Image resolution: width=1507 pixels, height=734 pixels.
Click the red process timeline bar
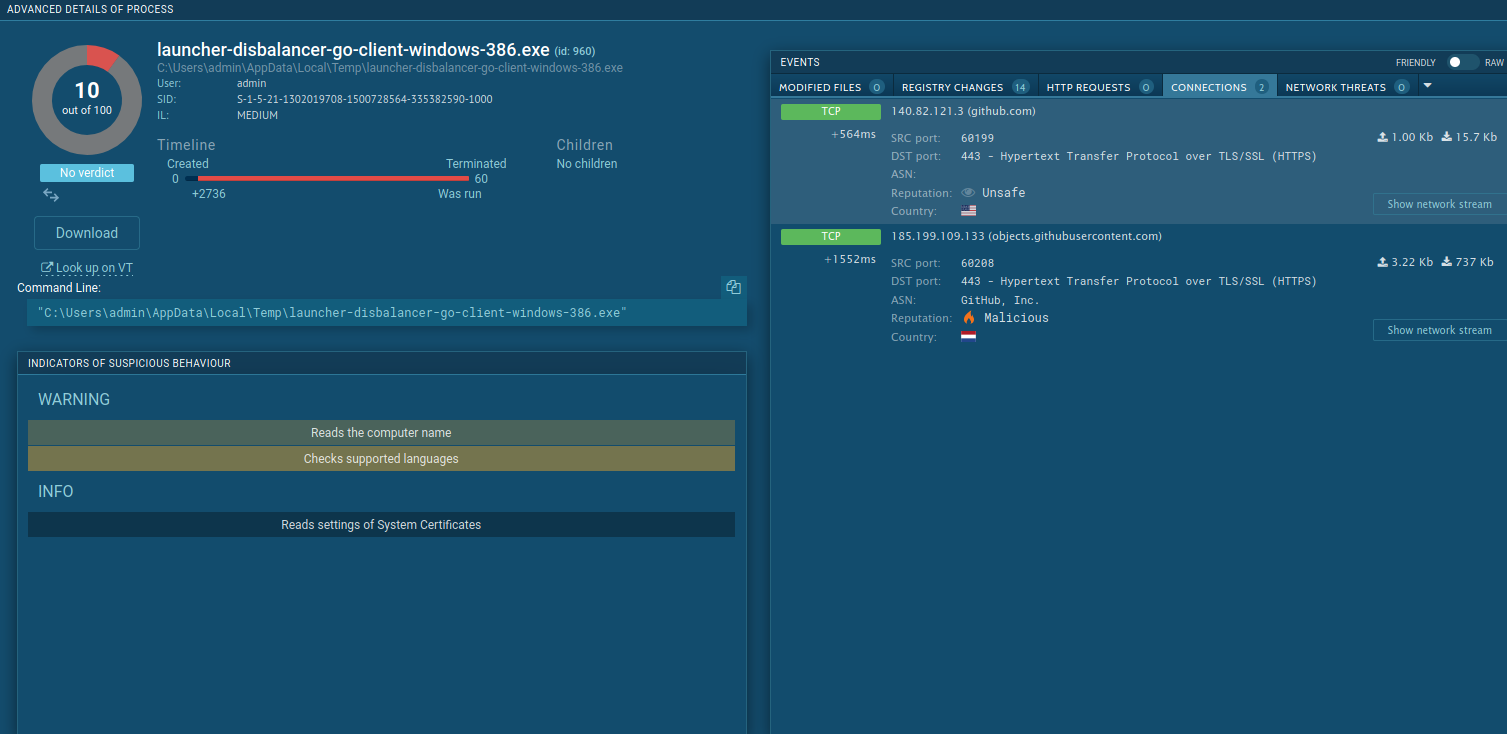click(x=332, y=179)
